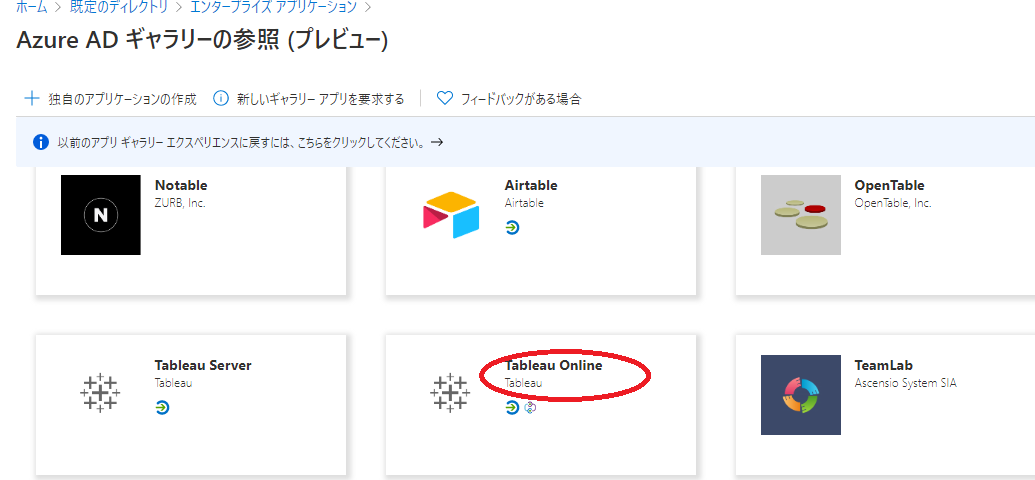Click the banner text to return to old gallery
This screenshot has height=480, width=1035.
241,142
